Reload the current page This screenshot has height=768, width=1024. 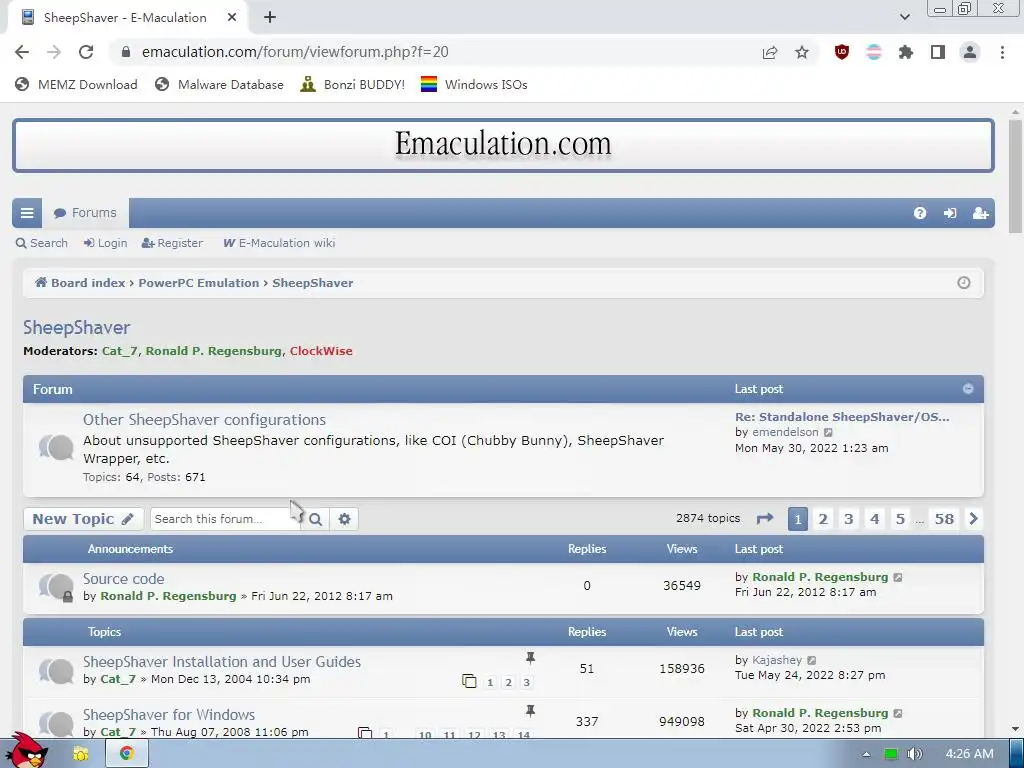[x=86, y=52]
